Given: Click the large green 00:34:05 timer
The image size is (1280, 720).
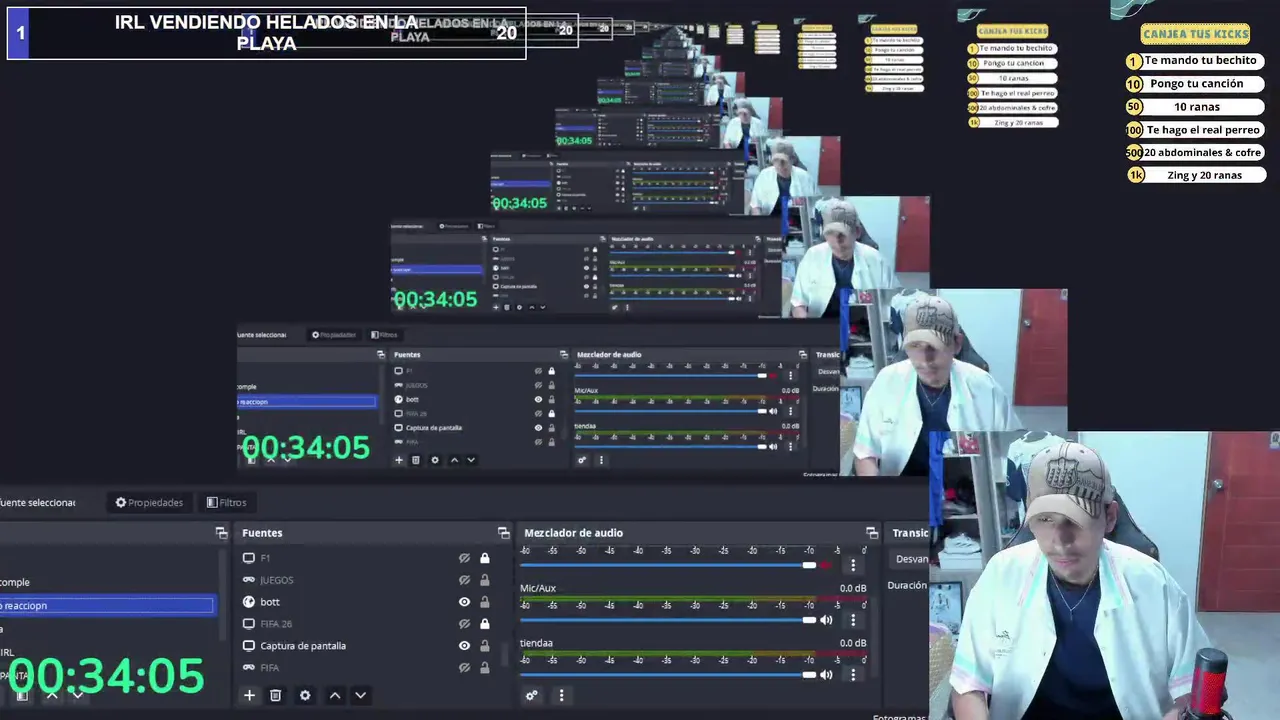Looking at the screenshot, I should tap(107, 676).
